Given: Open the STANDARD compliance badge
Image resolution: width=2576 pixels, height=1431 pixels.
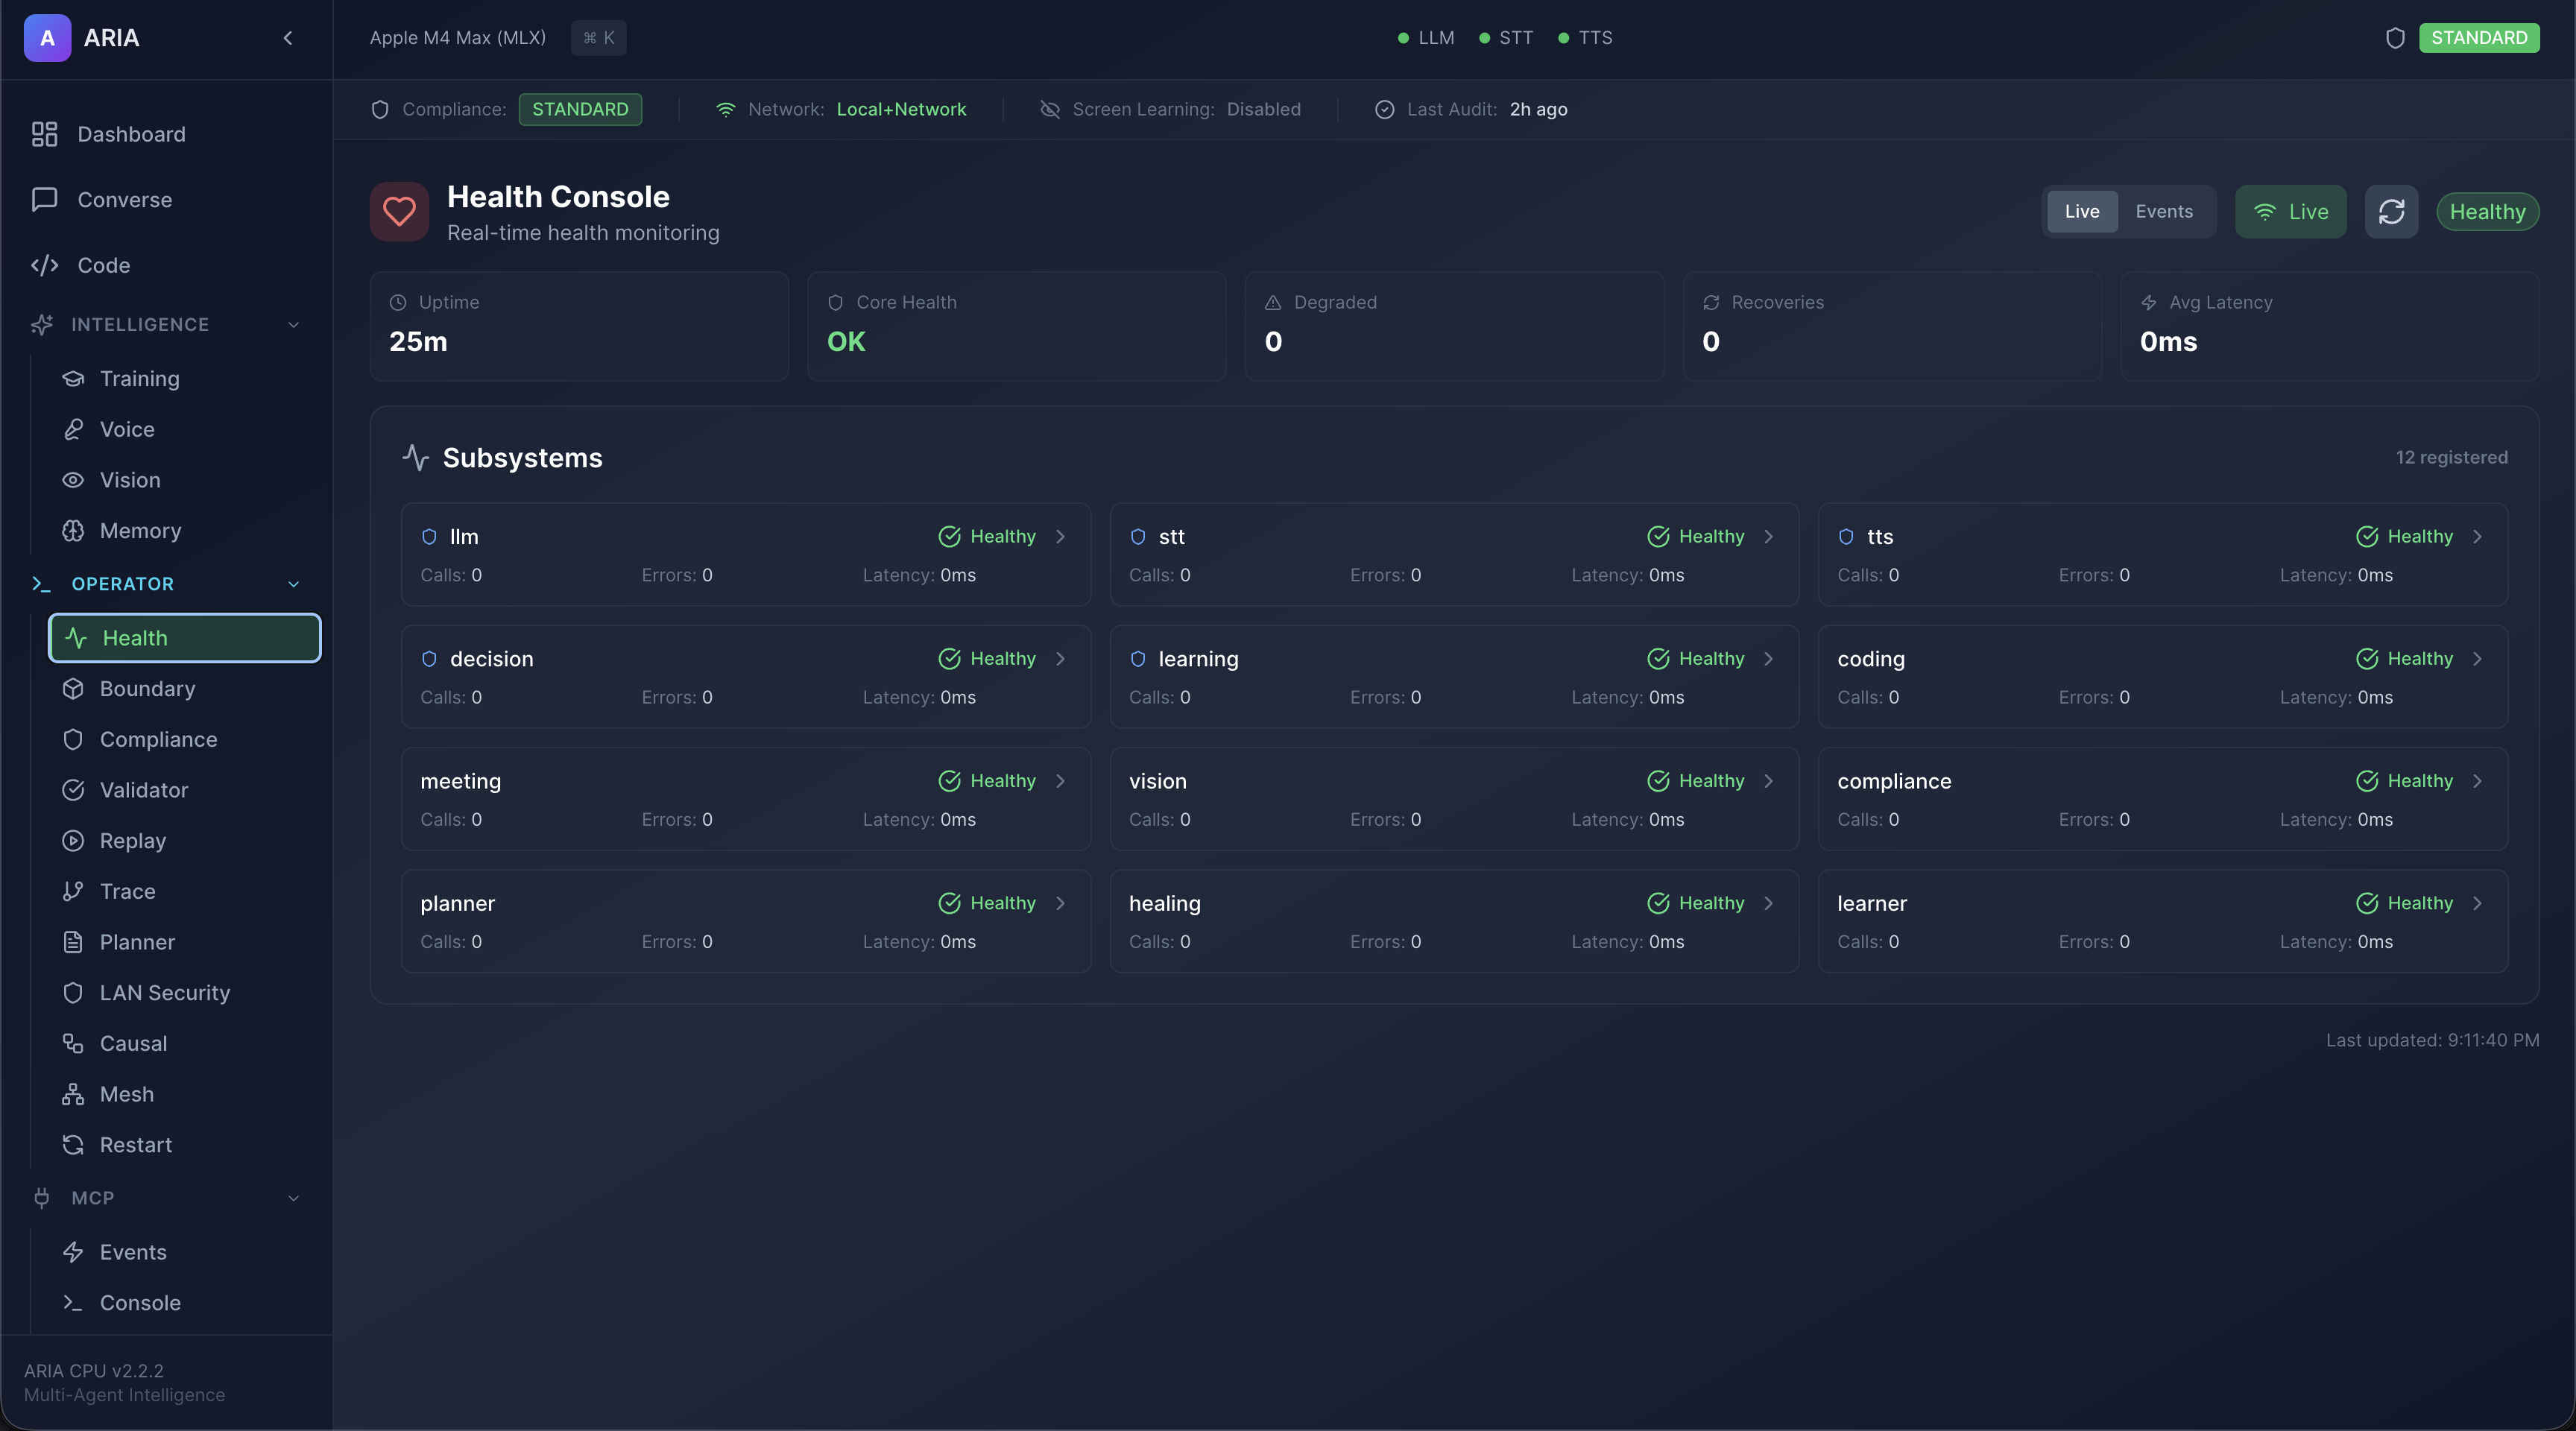Looking at the screenshot, I should (x=580, y=110).
